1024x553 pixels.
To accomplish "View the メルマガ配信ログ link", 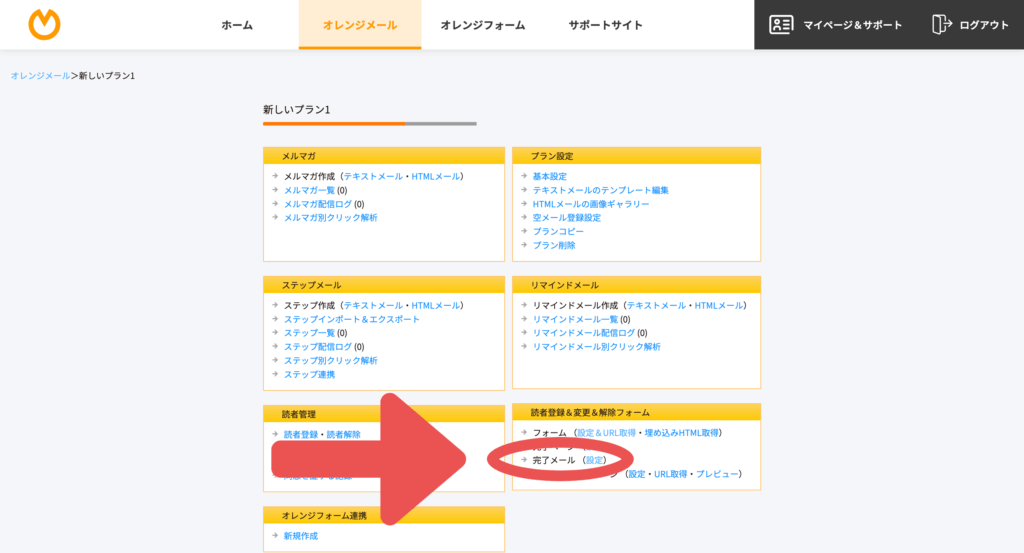I will 317,204.
